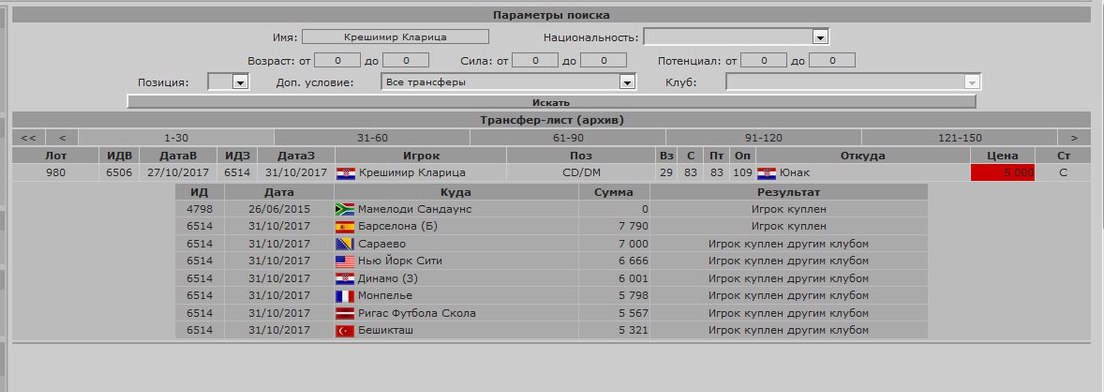Click the French flag by Монпелье
The image size is (1104, 392).
[345, 296]
